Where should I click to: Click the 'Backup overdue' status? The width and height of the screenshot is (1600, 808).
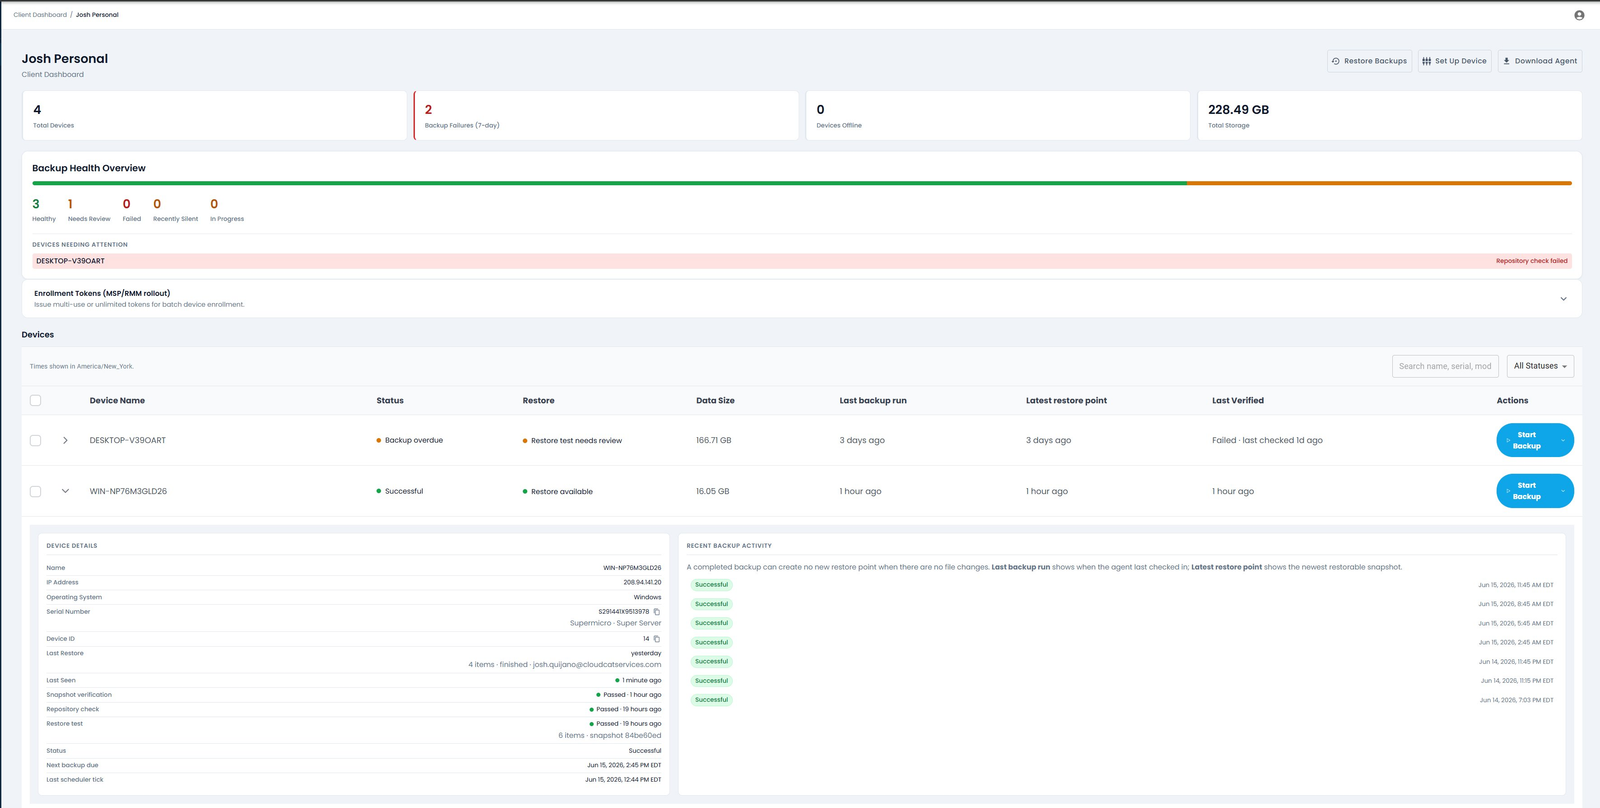click(x=410, y=440)
